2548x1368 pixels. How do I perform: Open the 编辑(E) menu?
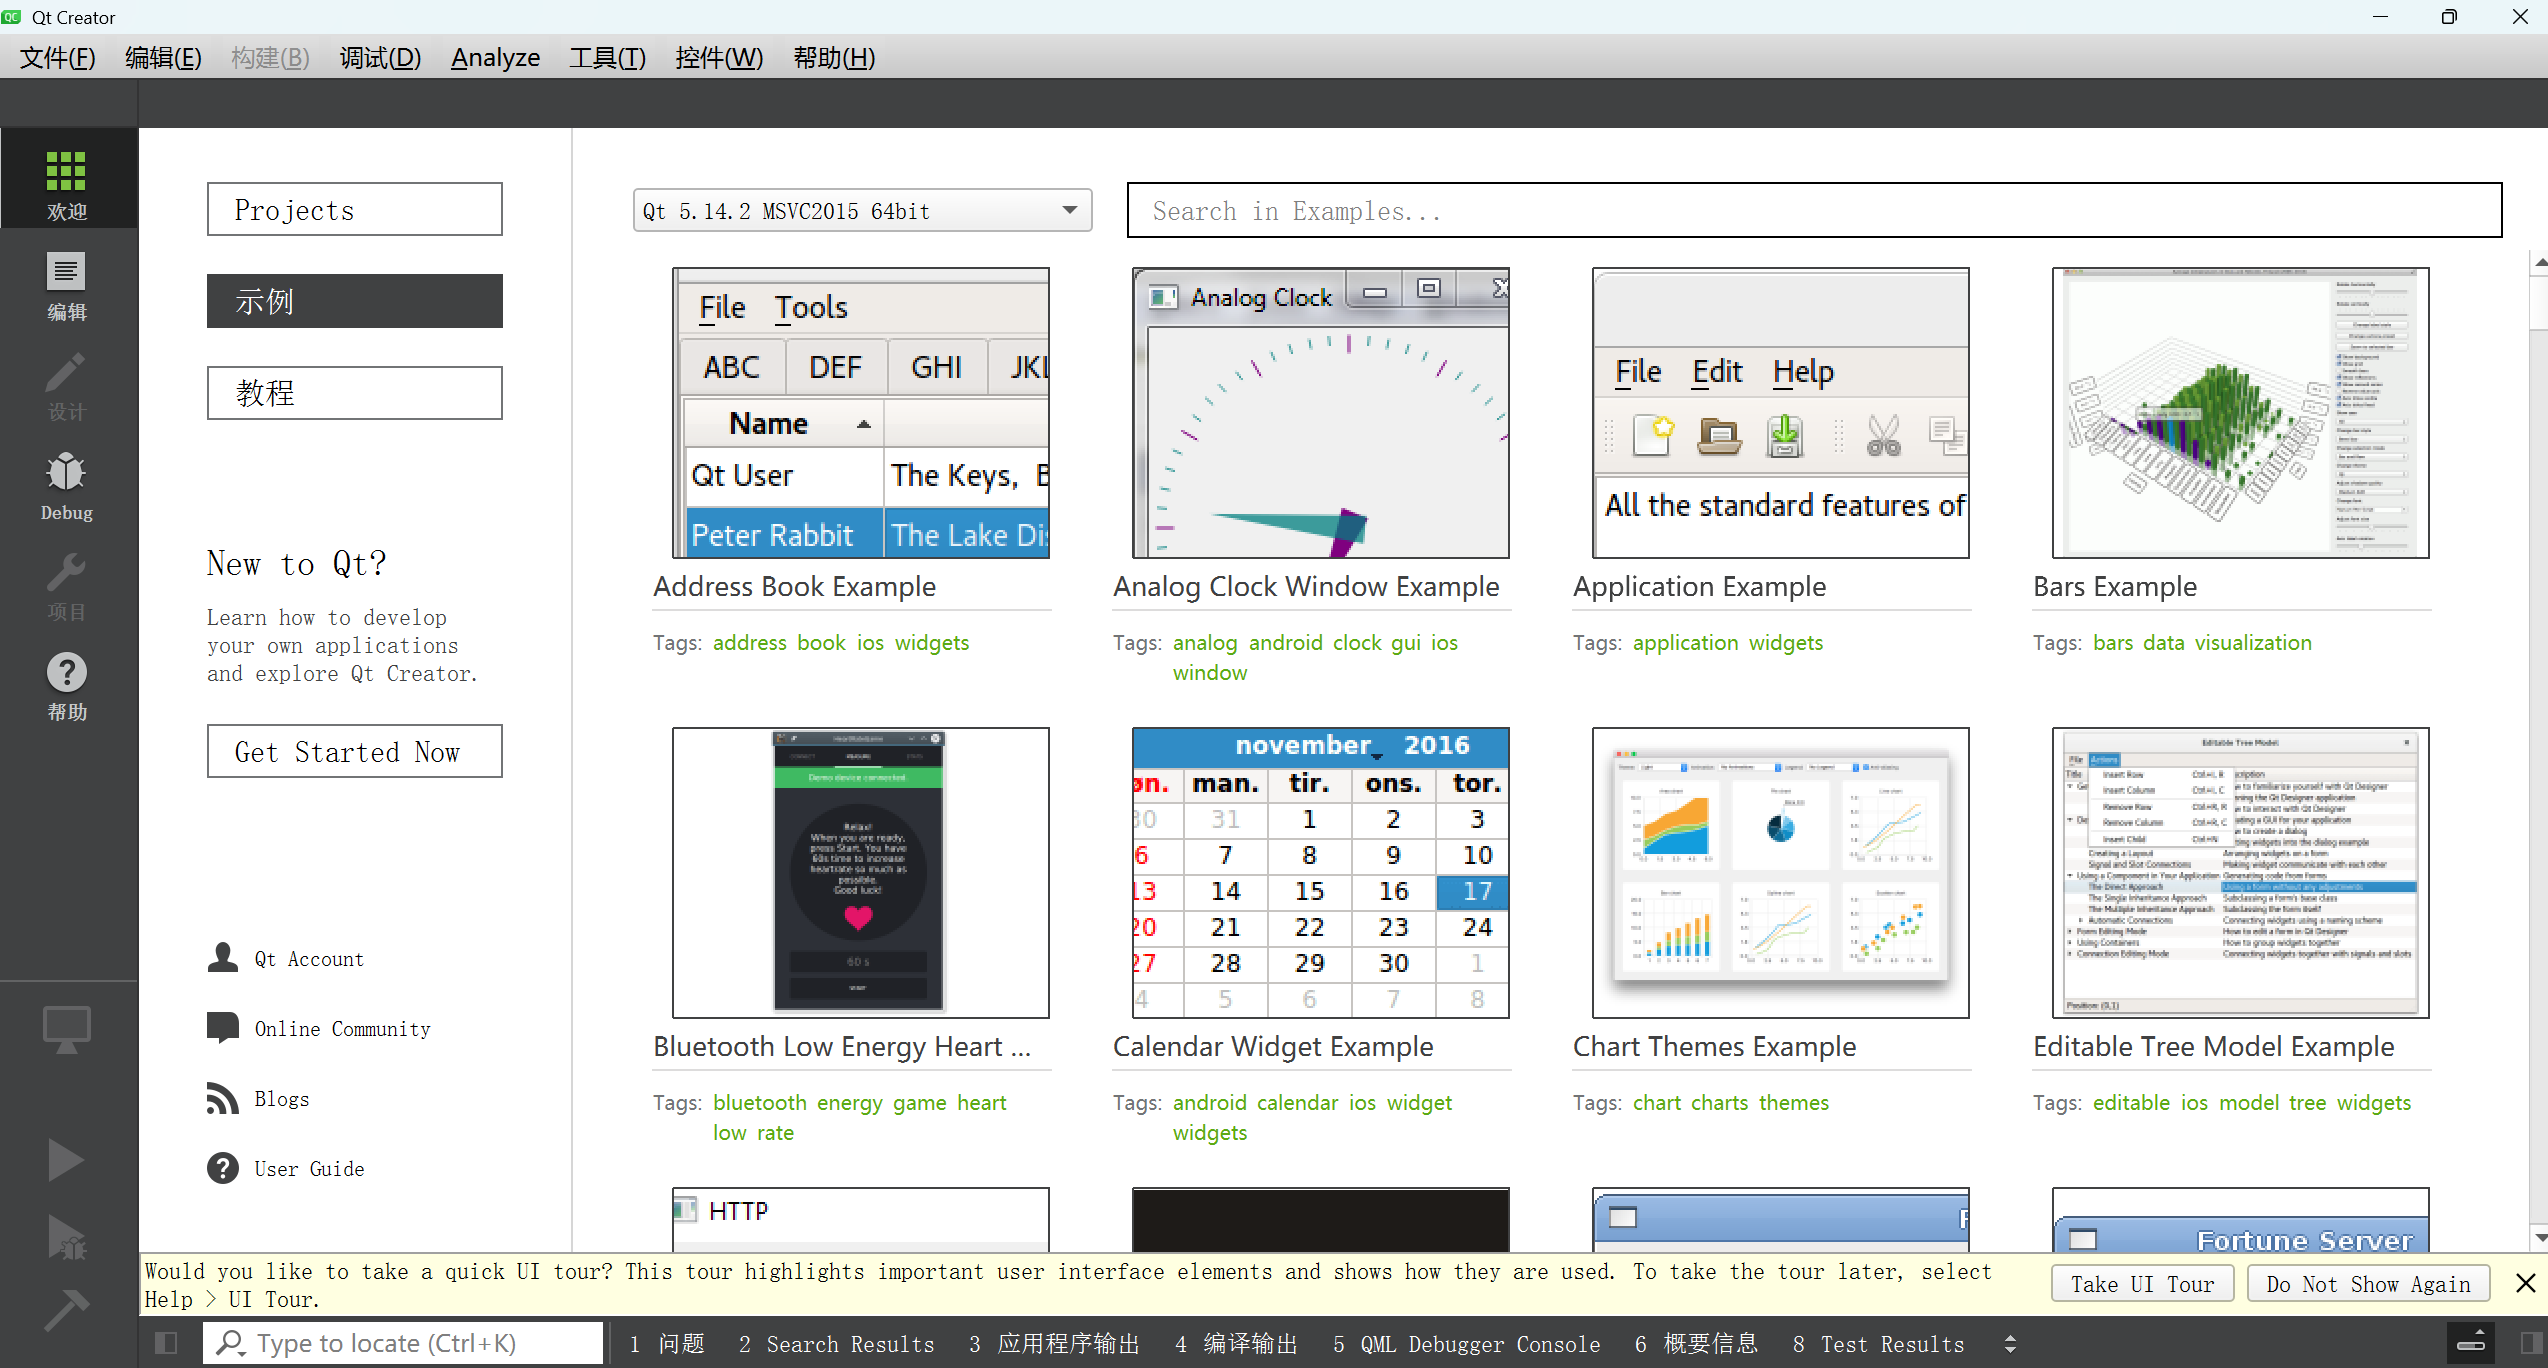coord(163,57)
